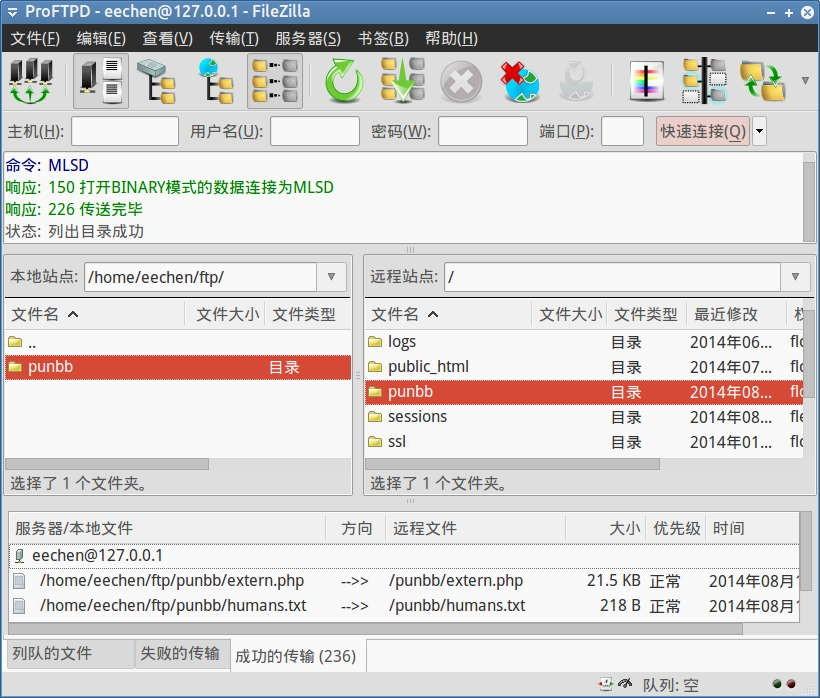The height and width of the screenshot is (698, 820).
Task: Process the transfer queue
Action: 402,80
